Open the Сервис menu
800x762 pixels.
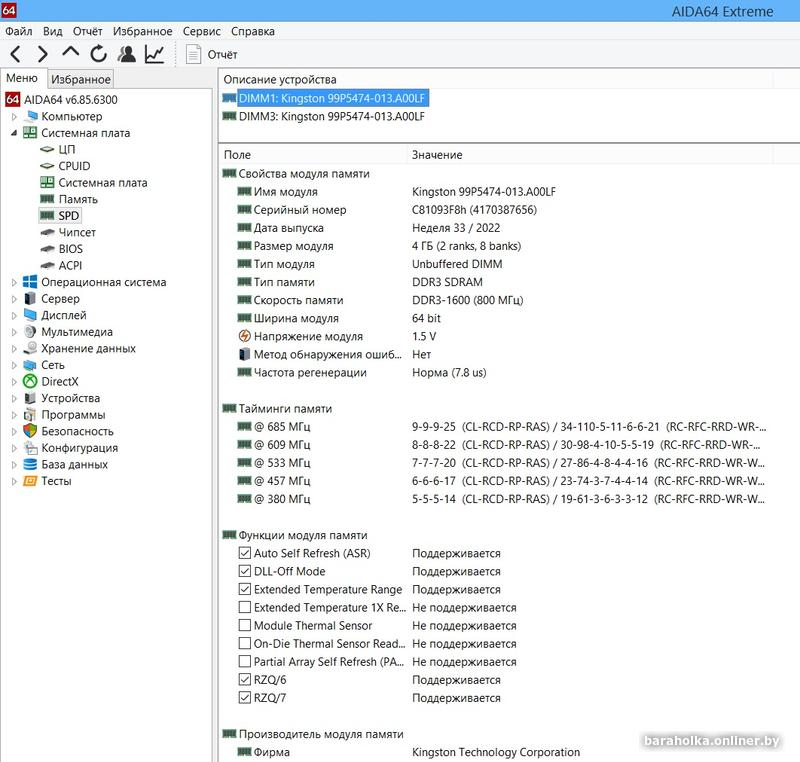point(202,31)
